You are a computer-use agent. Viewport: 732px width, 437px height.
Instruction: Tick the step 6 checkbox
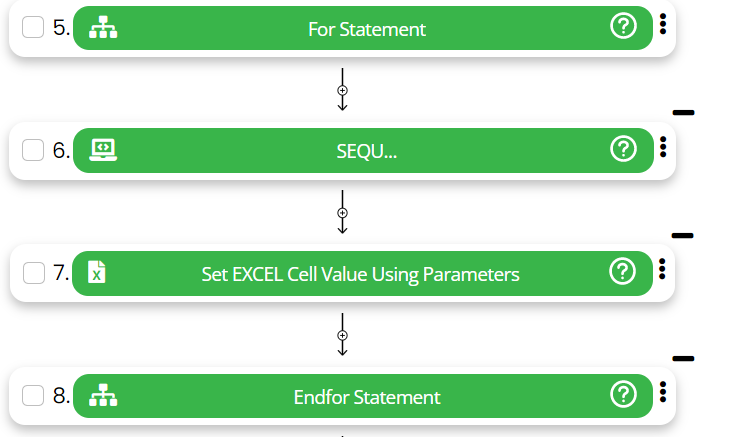[x=33, y=150]
